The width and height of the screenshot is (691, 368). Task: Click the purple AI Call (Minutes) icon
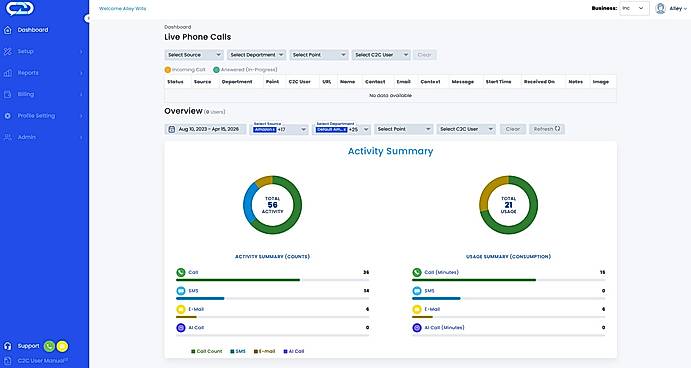coord(417,328)
